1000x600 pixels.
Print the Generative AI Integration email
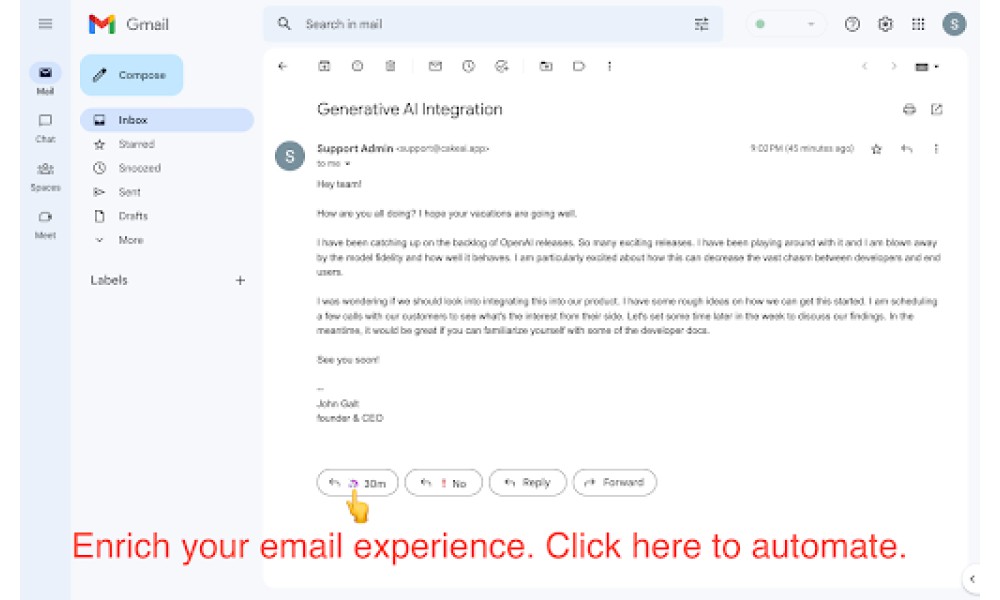[909, 110]
